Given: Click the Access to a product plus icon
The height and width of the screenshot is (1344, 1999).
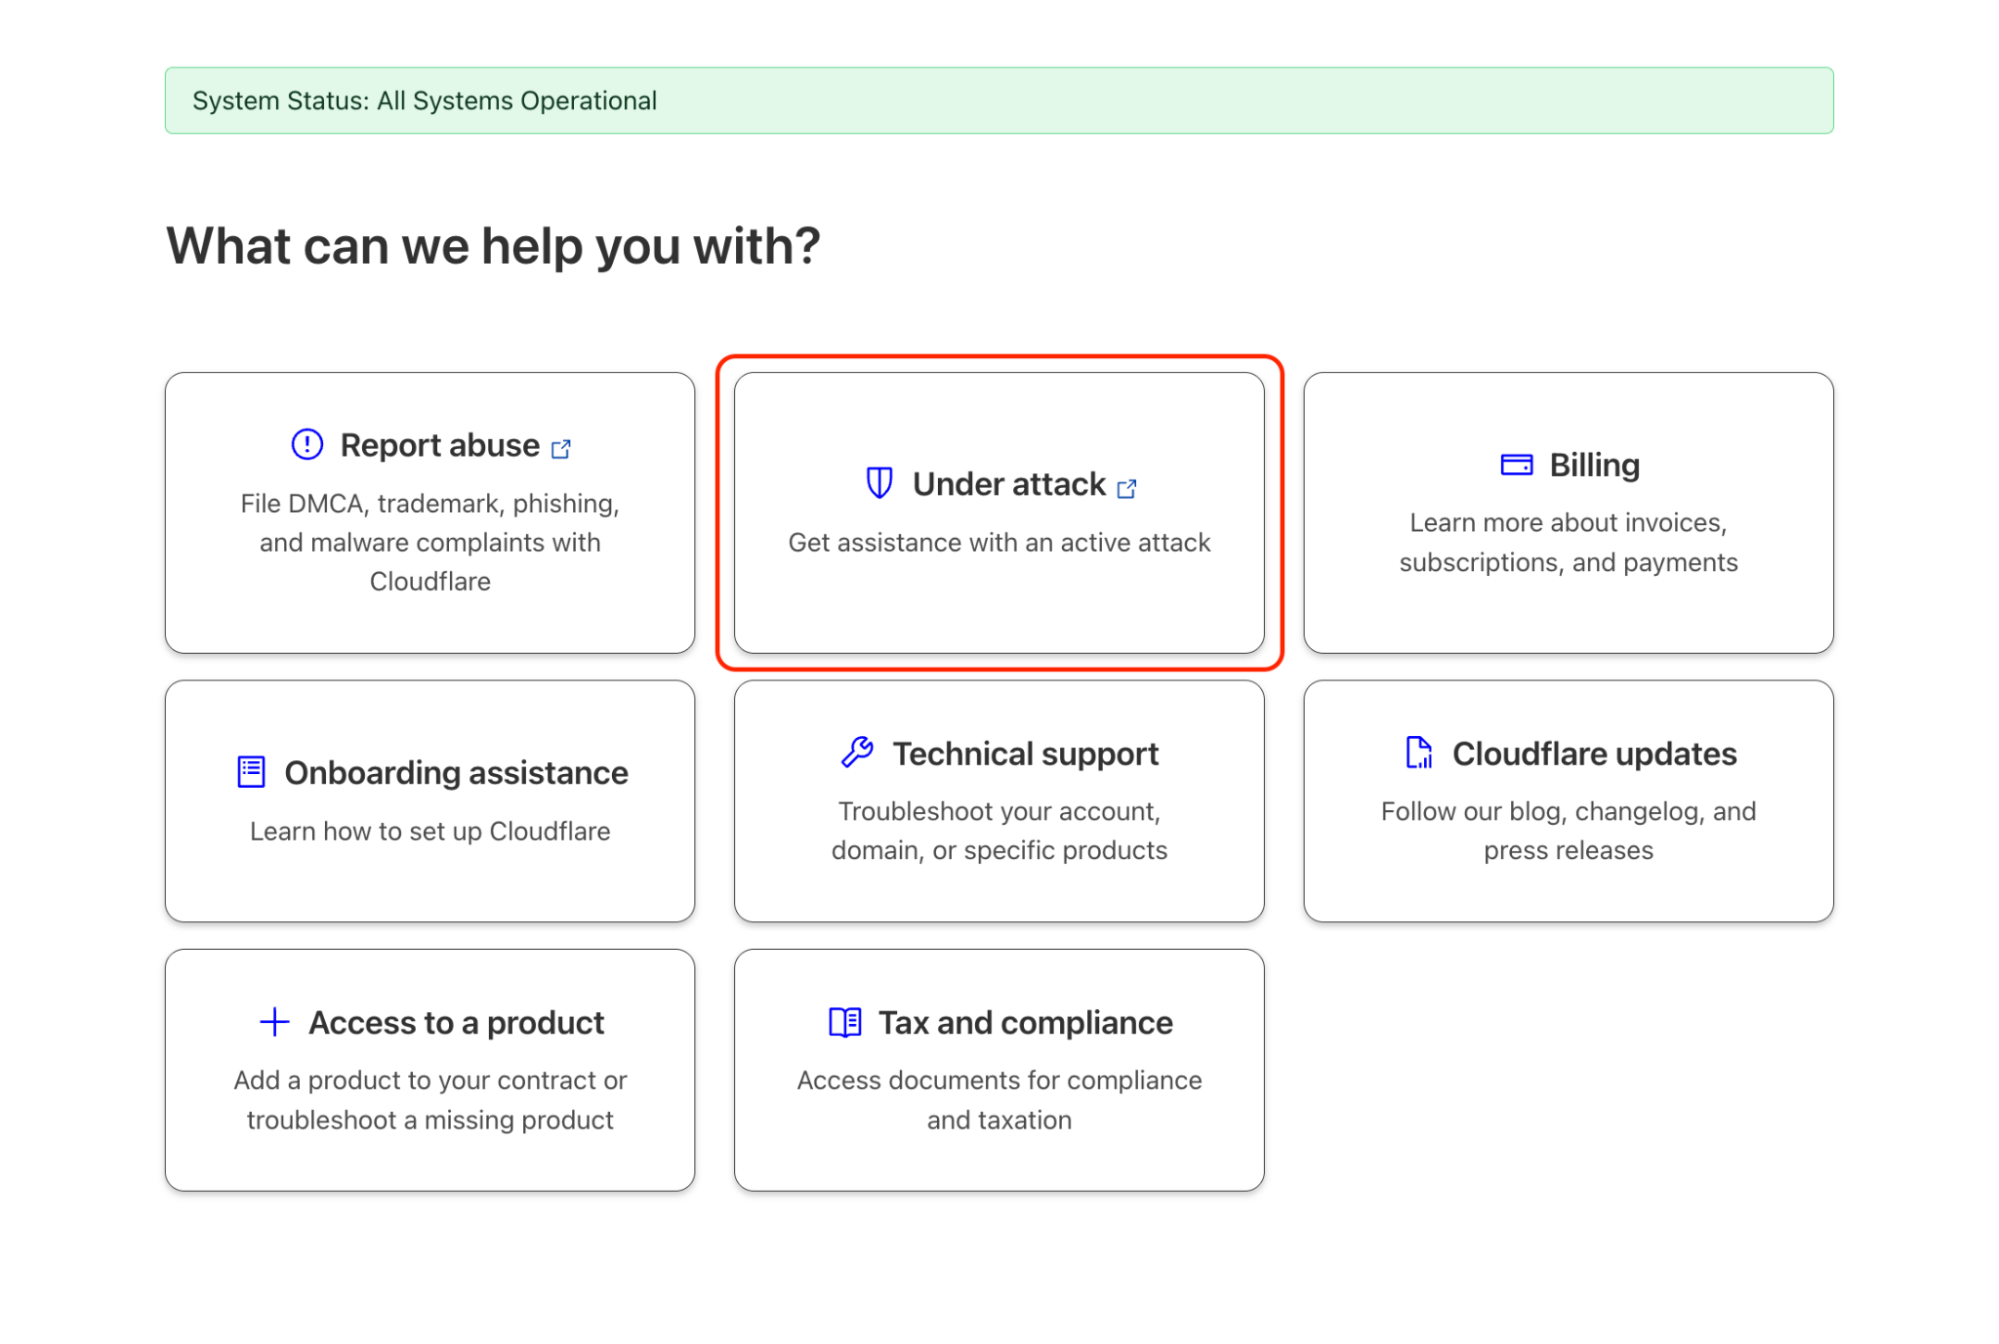Looking at the screenshot, I should tap(274, 1022).
